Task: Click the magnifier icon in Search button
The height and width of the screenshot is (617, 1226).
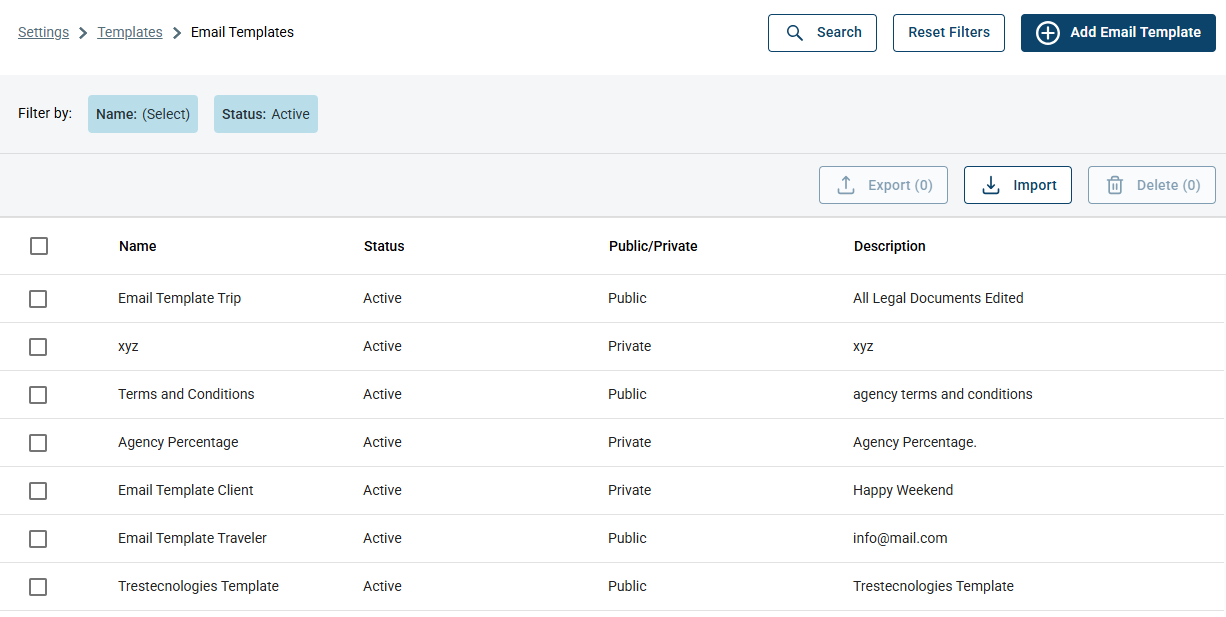Action: pyautogui.click(x=795, y=32)
